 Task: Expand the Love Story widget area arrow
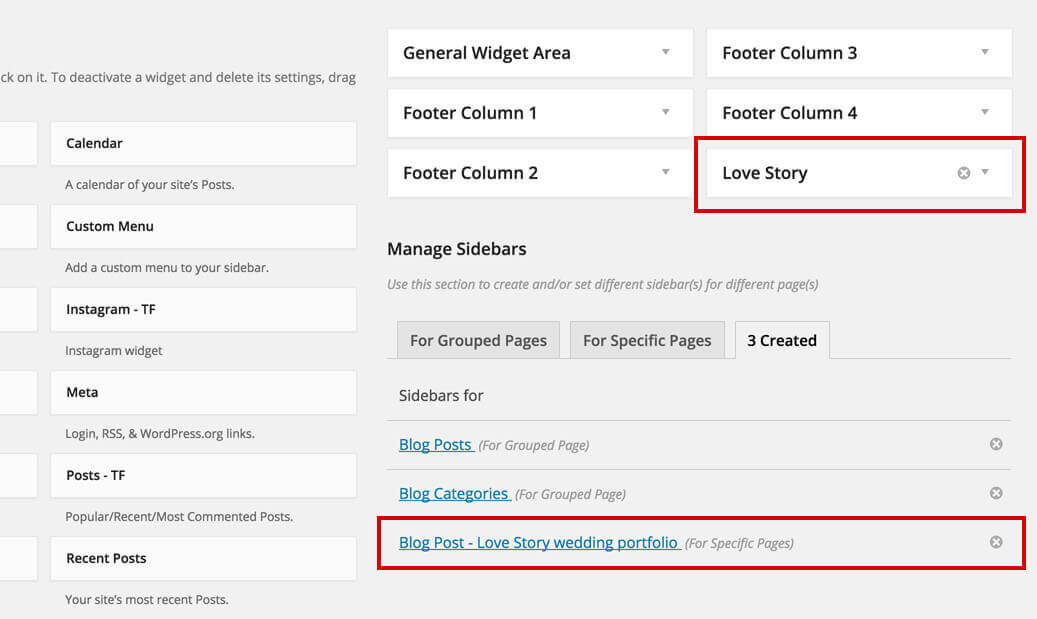tap(985, 173)
